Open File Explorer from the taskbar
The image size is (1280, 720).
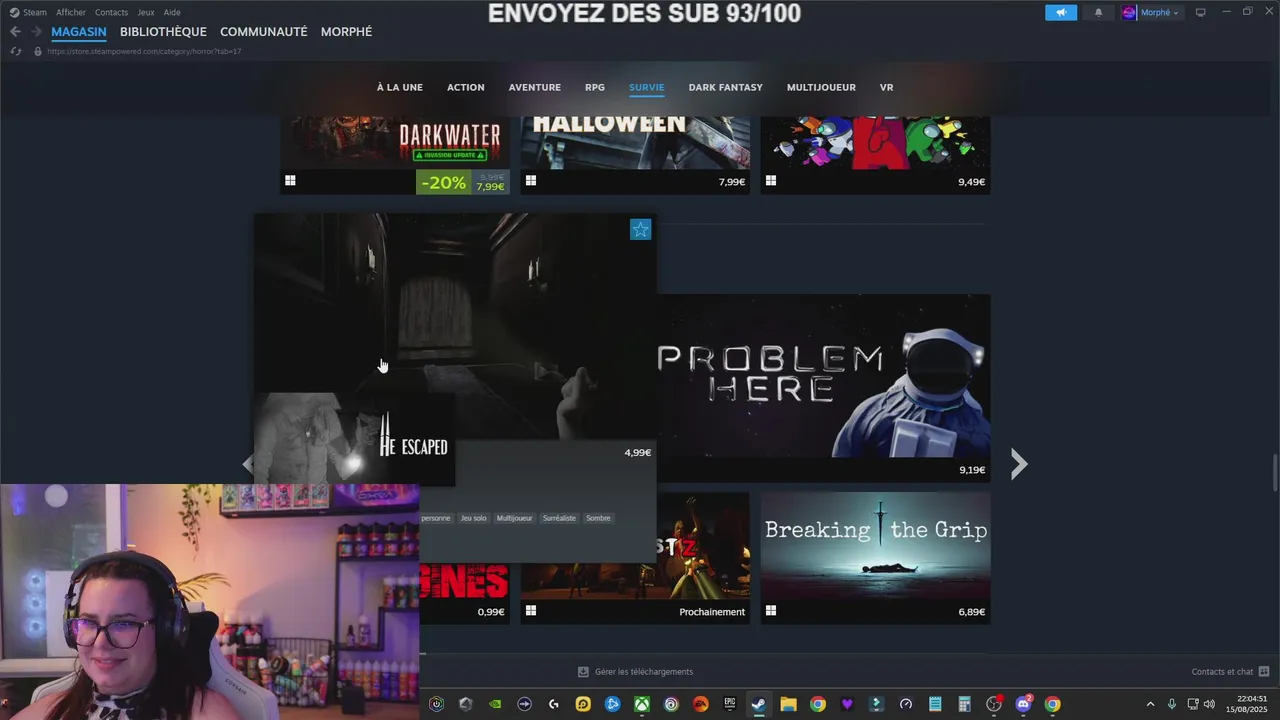click(788, 704)
